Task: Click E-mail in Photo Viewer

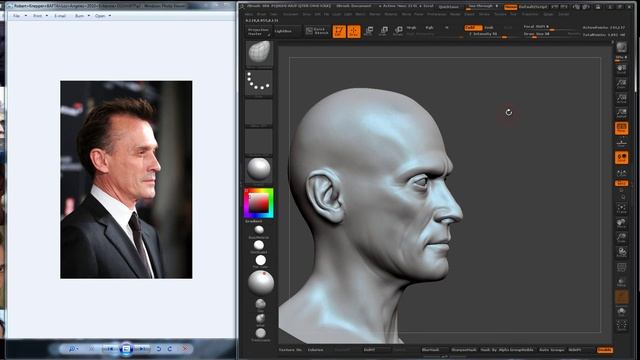Action: [60, 16]
